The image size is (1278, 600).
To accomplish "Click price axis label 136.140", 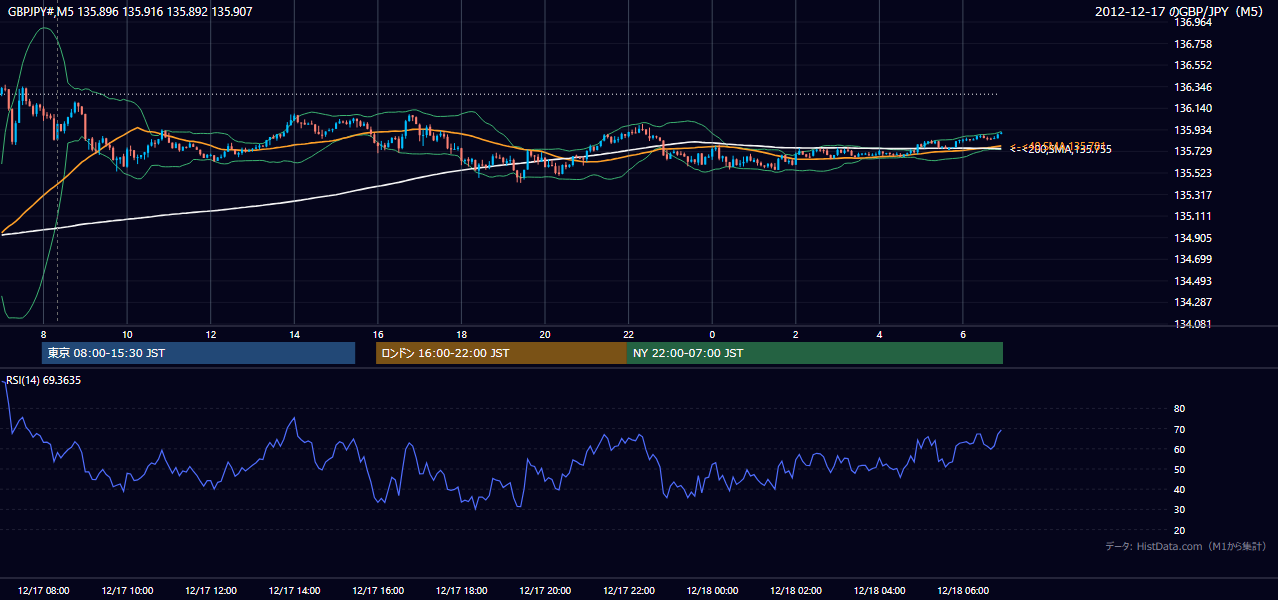I will pos(1192,108).
